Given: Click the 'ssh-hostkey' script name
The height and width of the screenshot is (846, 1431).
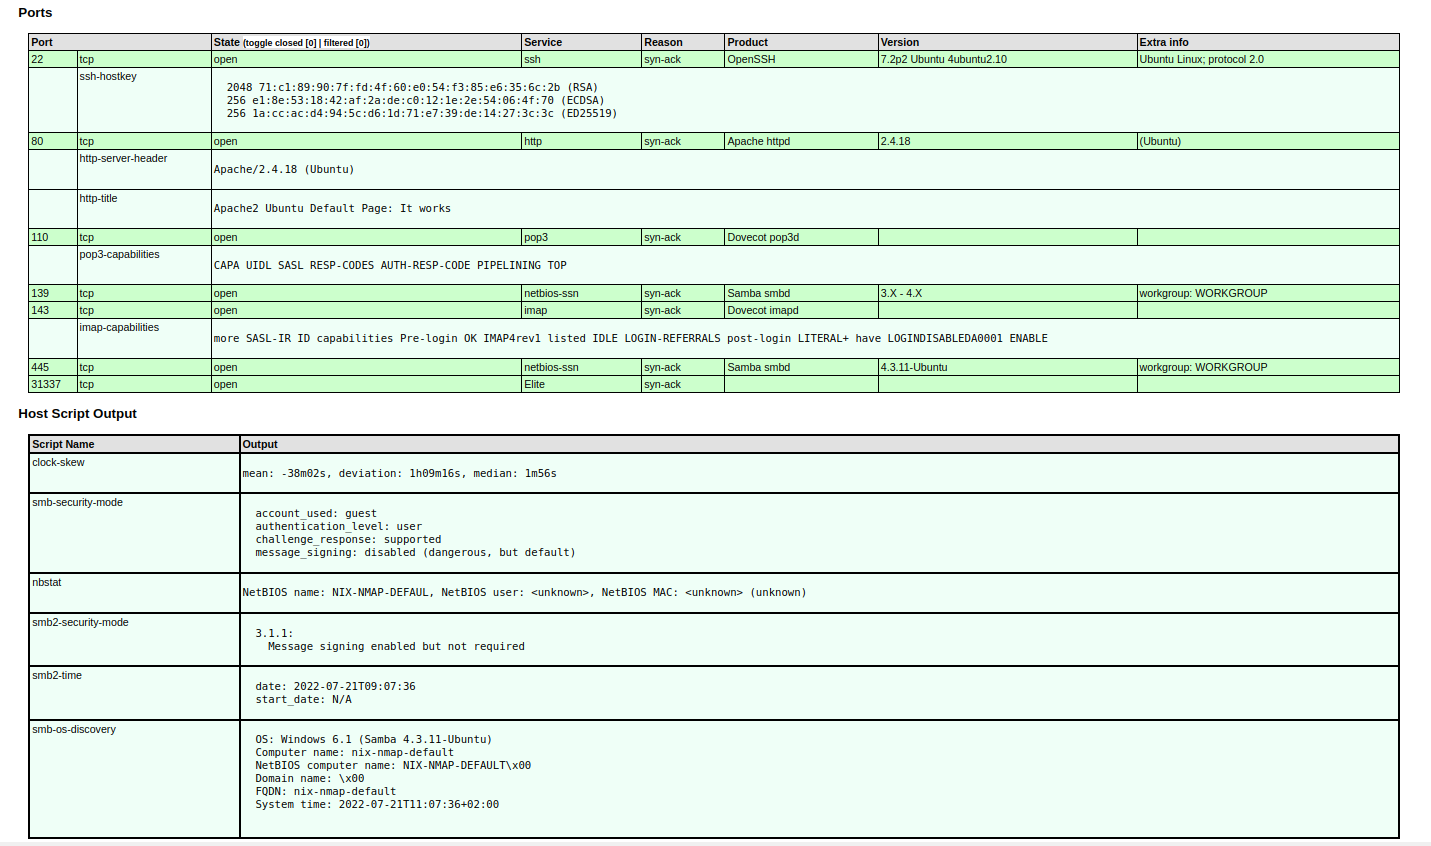Looking at the screenshot, I should (x=108, y=76).
